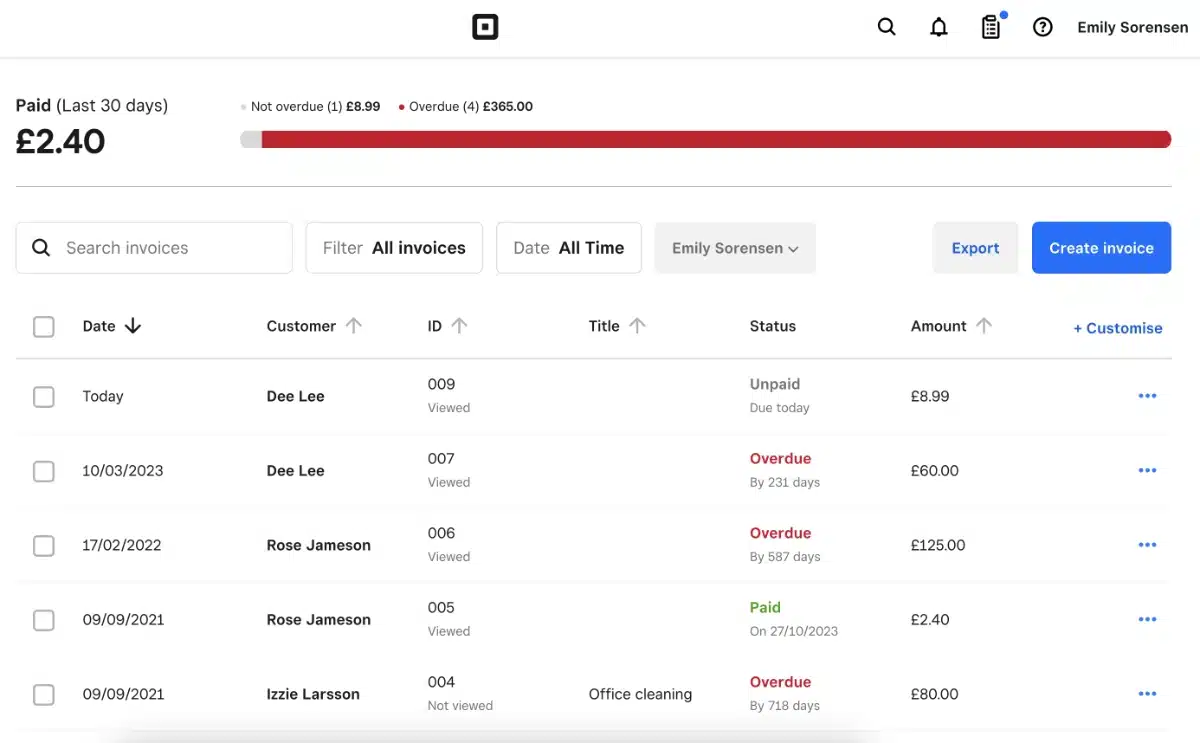
Task: Open the notifications bell icon
Action: pos(939,27)
